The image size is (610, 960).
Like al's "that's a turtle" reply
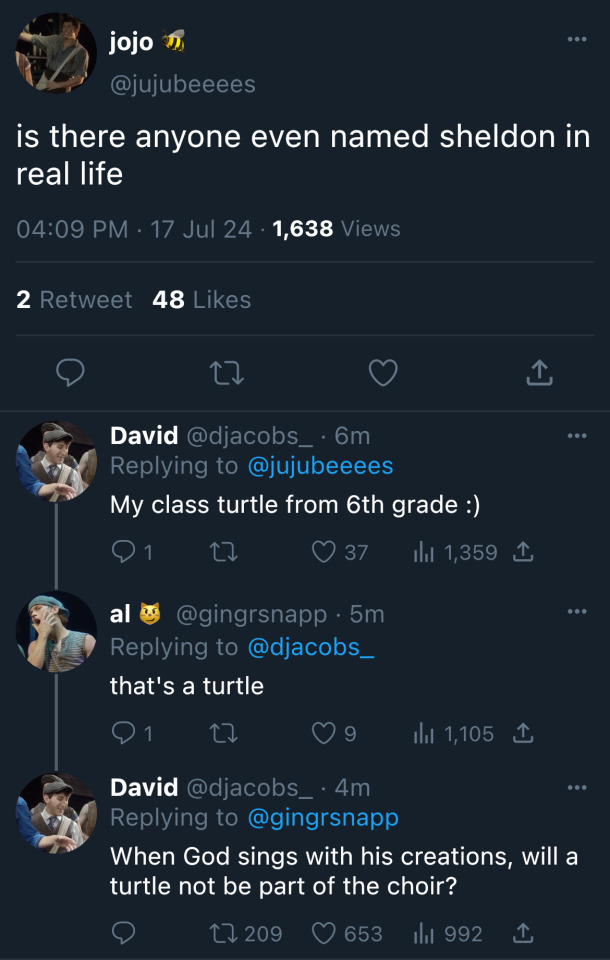324,734
